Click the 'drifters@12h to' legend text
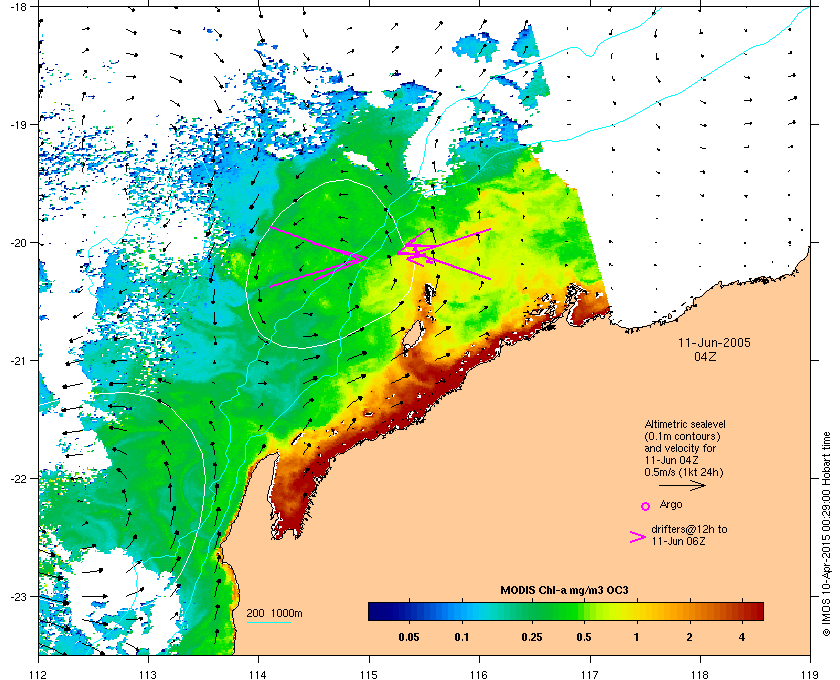 tap(689, 529)
